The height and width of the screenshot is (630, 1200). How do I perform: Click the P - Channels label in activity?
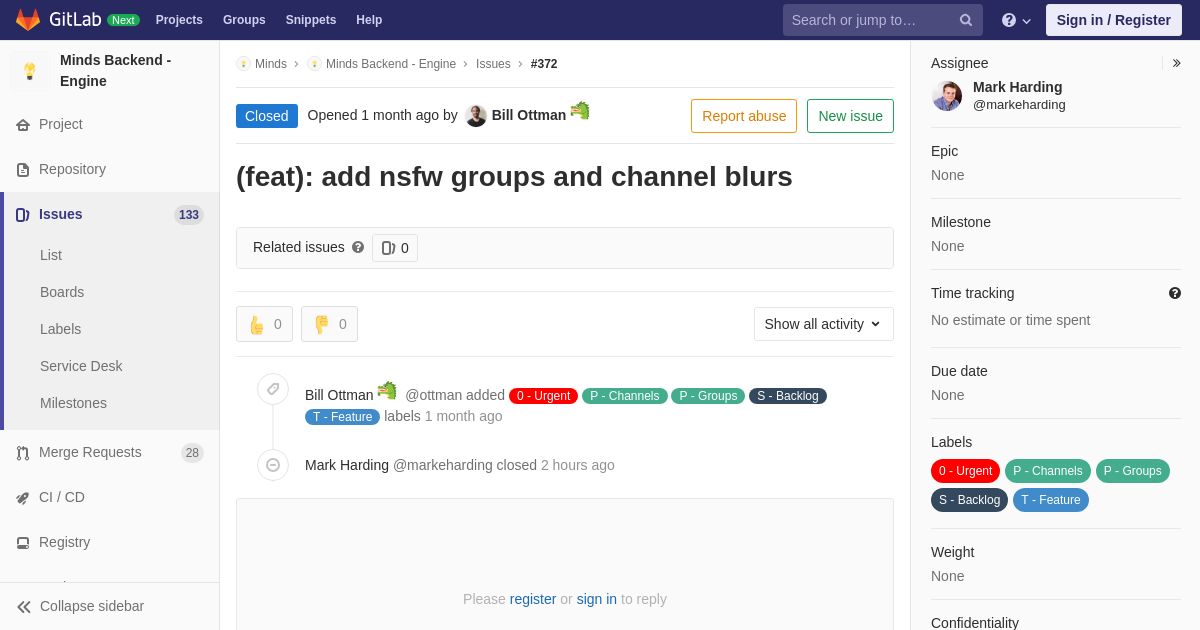coord(625,396)
